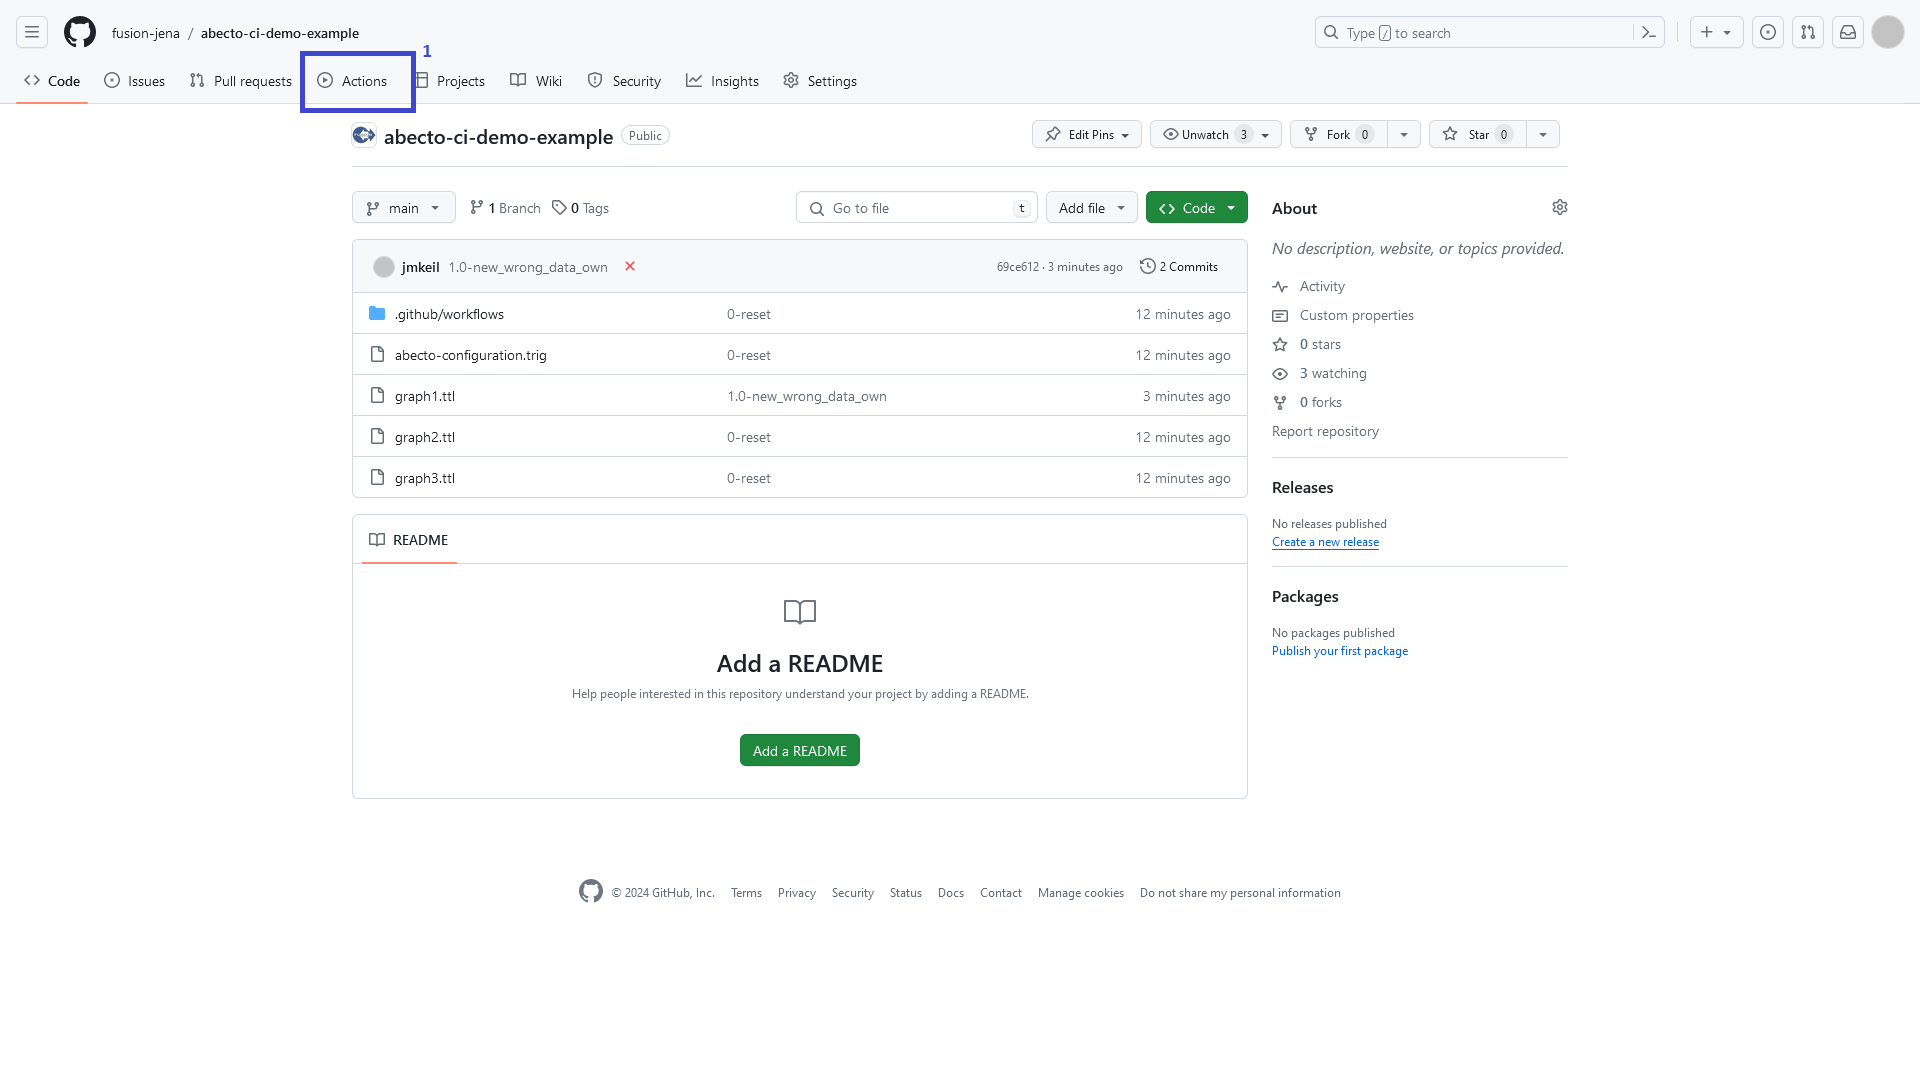Image resolution: width=1920 pixels, height=1075 pixels.
Task: Select the README tab
Action: (x=409, y=540)
